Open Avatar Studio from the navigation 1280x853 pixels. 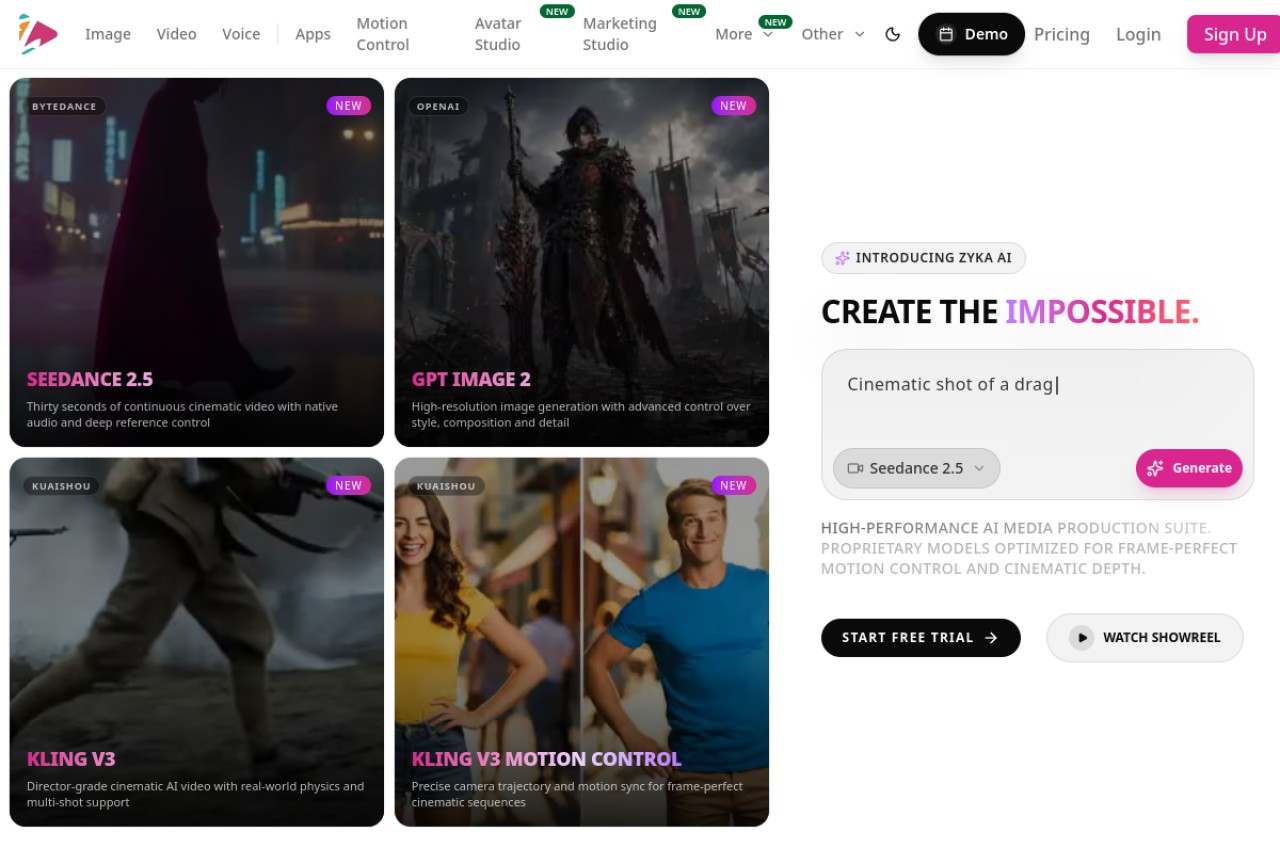pos(498,34)
